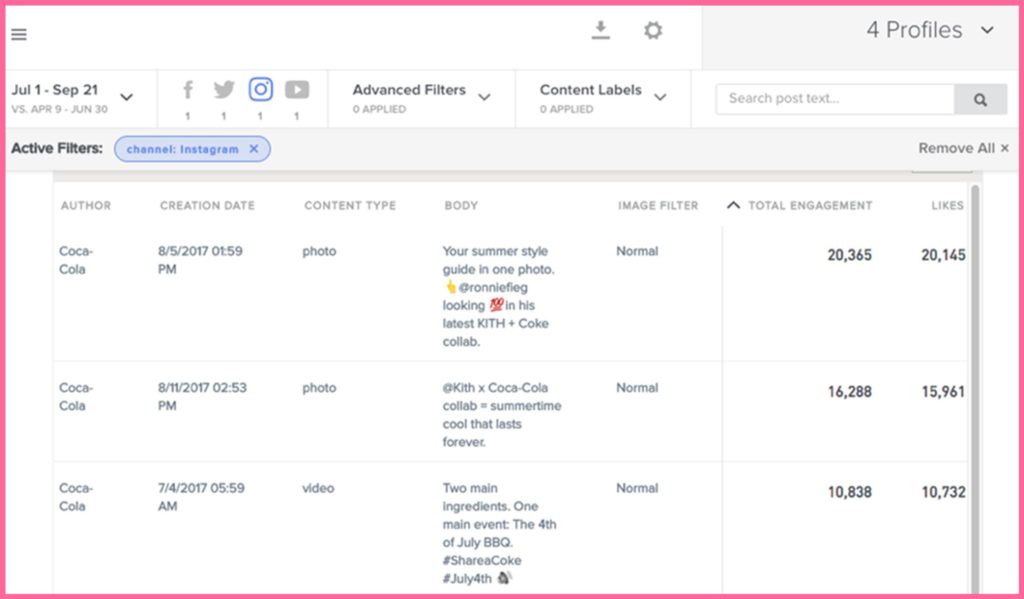This screenshot has width=1024, height=599.
Task: Click the Likes column header
Action: [x=947, y=205]
